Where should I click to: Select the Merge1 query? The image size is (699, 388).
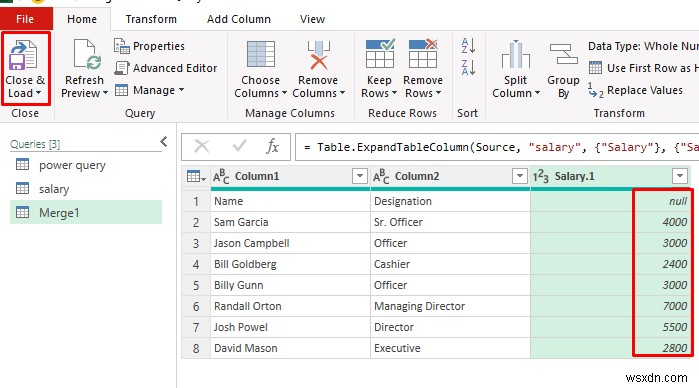[x=86, y=212]
